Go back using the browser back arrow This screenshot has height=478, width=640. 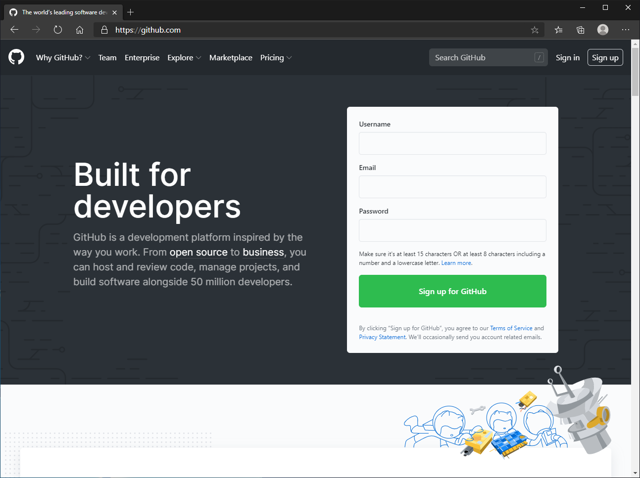(14, 30)
